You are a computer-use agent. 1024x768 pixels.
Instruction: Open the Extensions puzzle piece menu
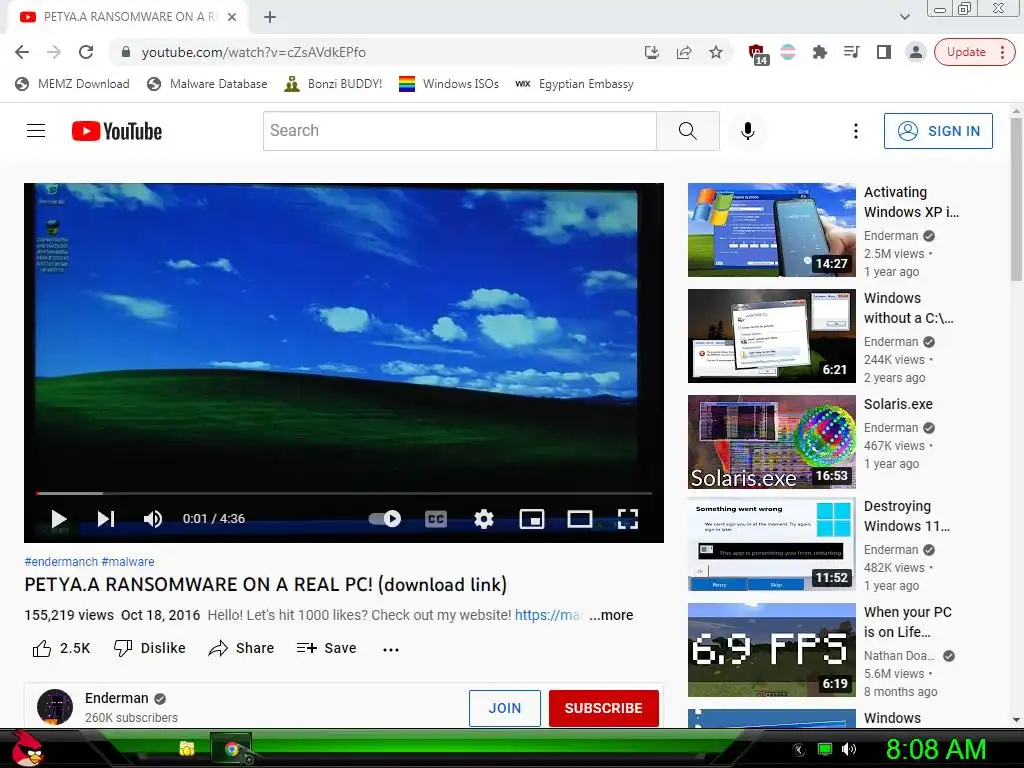pos(820,52)
